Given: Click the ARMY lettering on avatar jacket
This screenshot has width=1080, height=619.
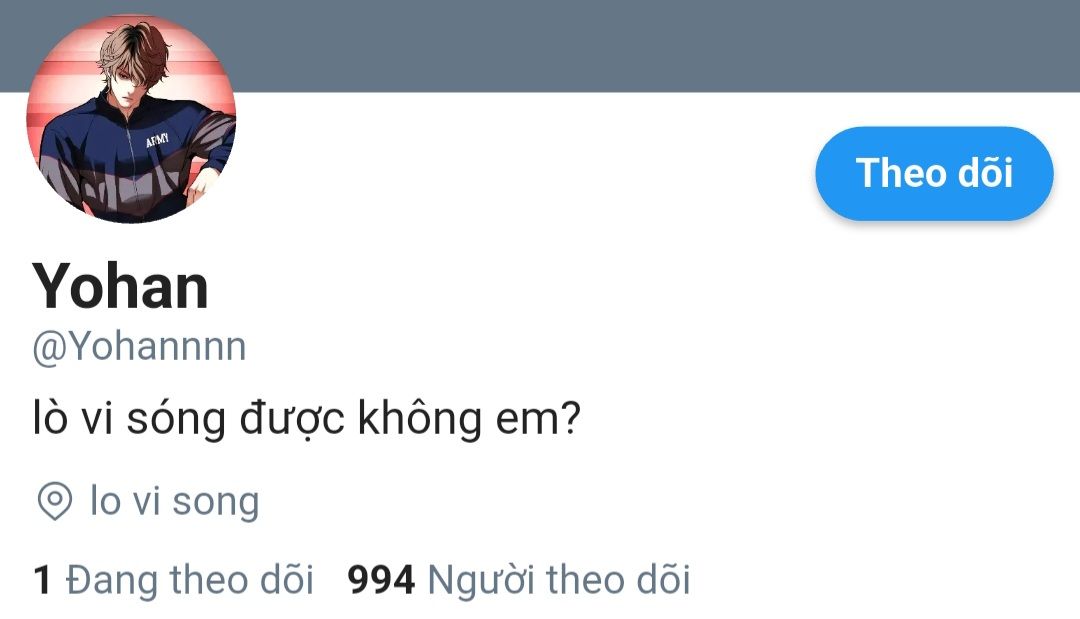Looking at the screenshot, I should click(157, 141).
